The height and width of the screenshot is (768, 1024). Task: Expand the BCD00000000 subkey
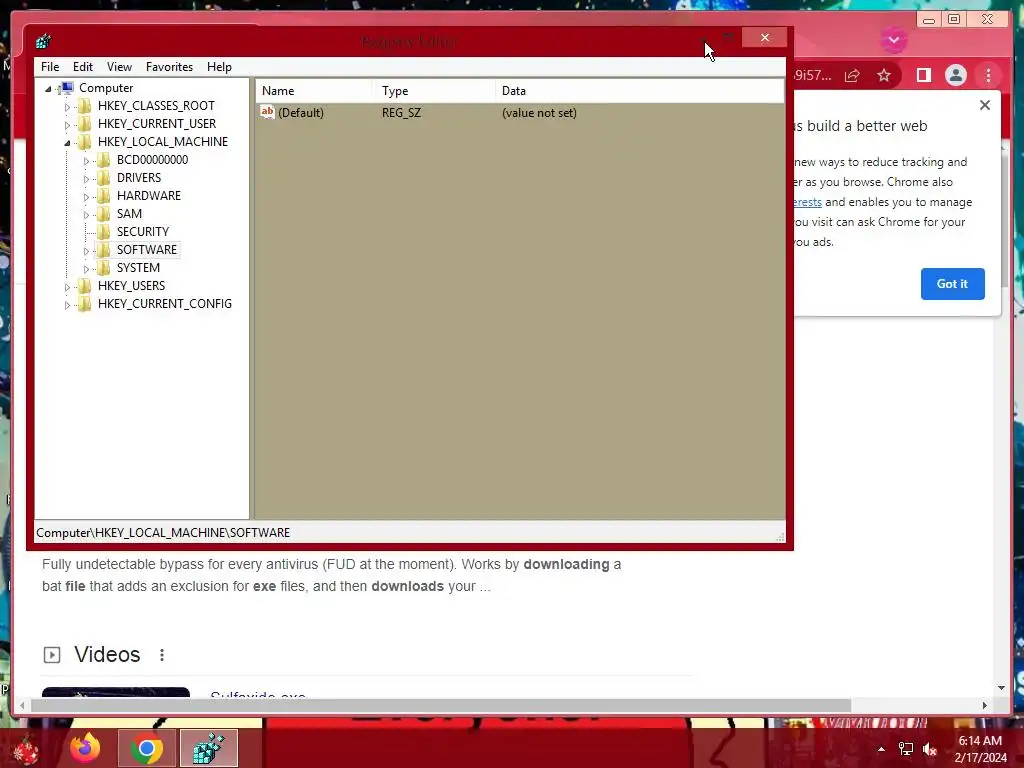(x=86, y=161)
